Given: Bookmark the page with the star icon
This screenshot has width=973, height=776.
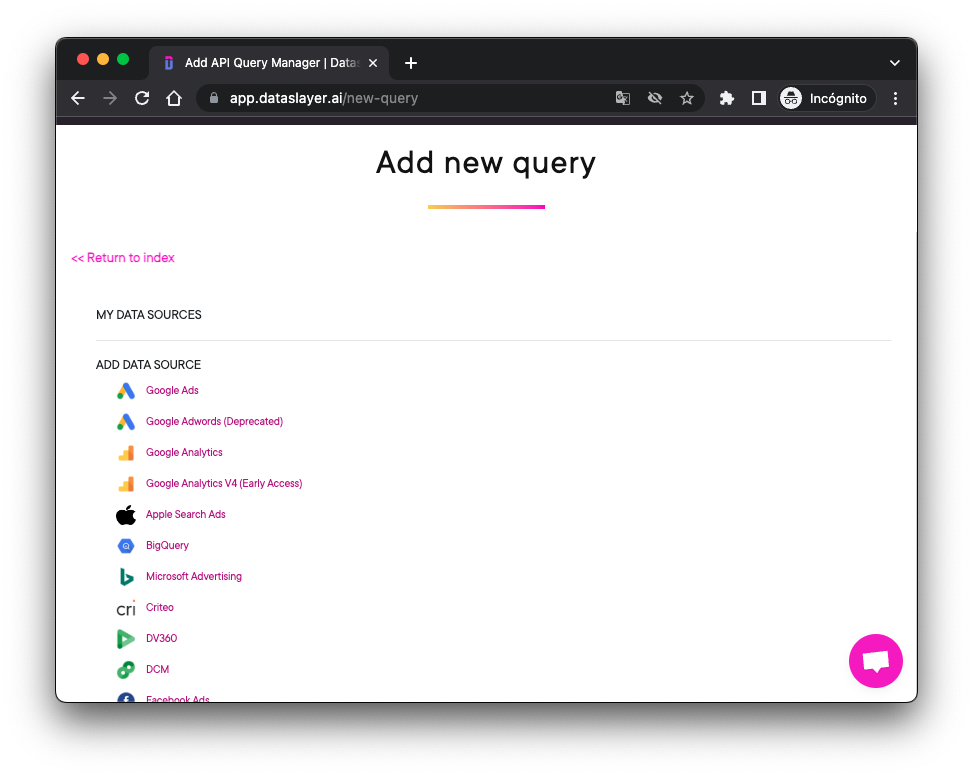Looking at the screenshot, I should [x=687, y=98].
